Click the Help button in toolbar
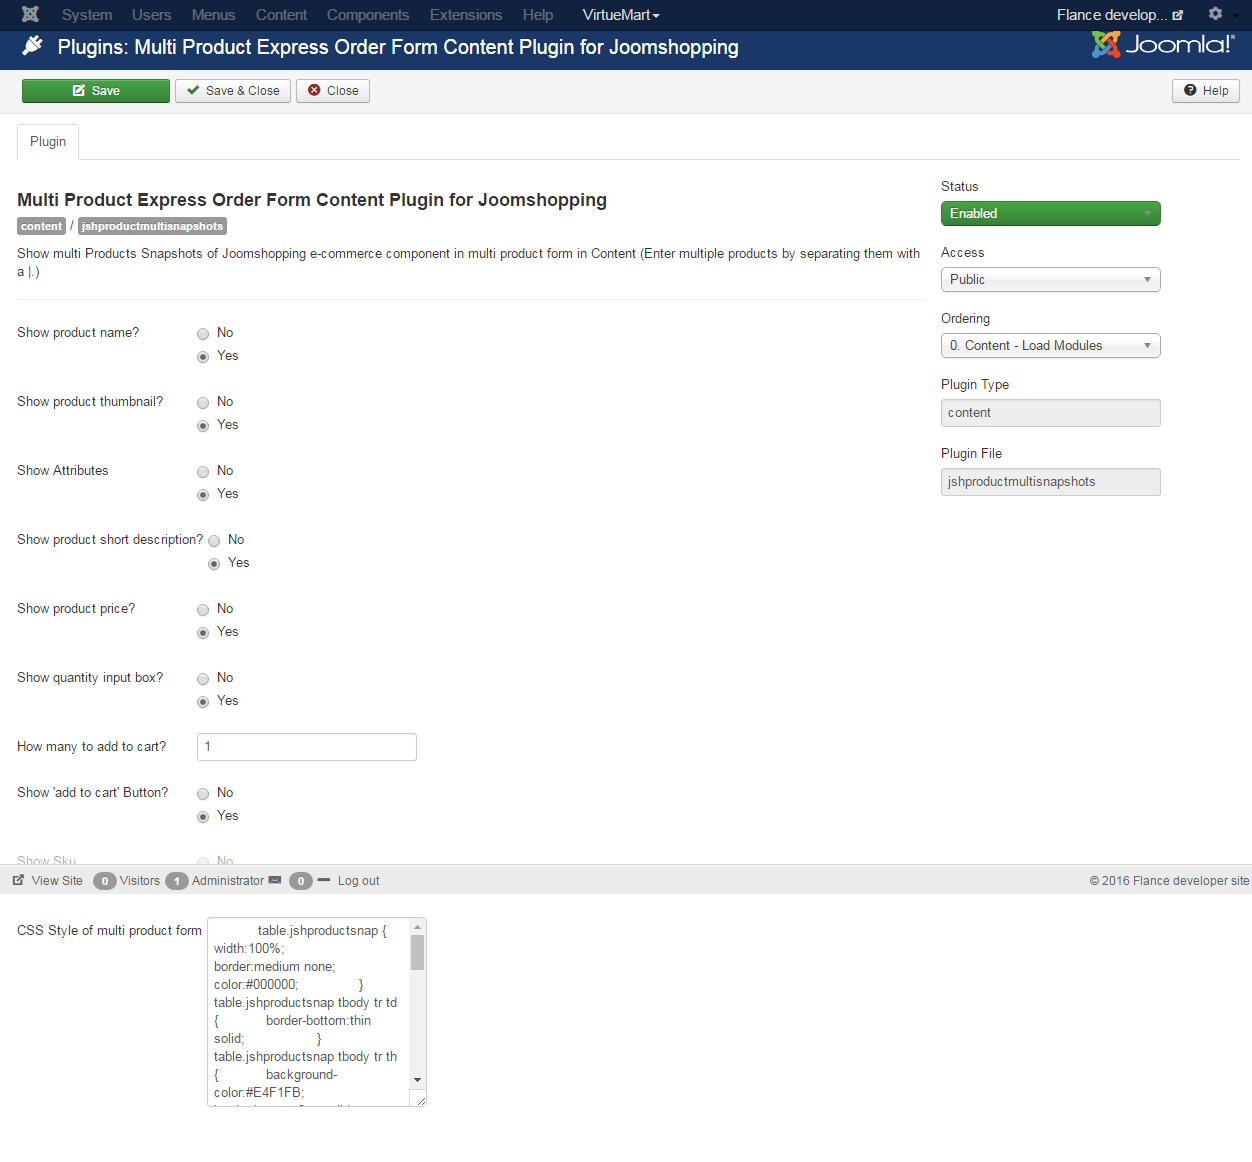Viewport: 1252px width, 1162px height. point(1206,91)
